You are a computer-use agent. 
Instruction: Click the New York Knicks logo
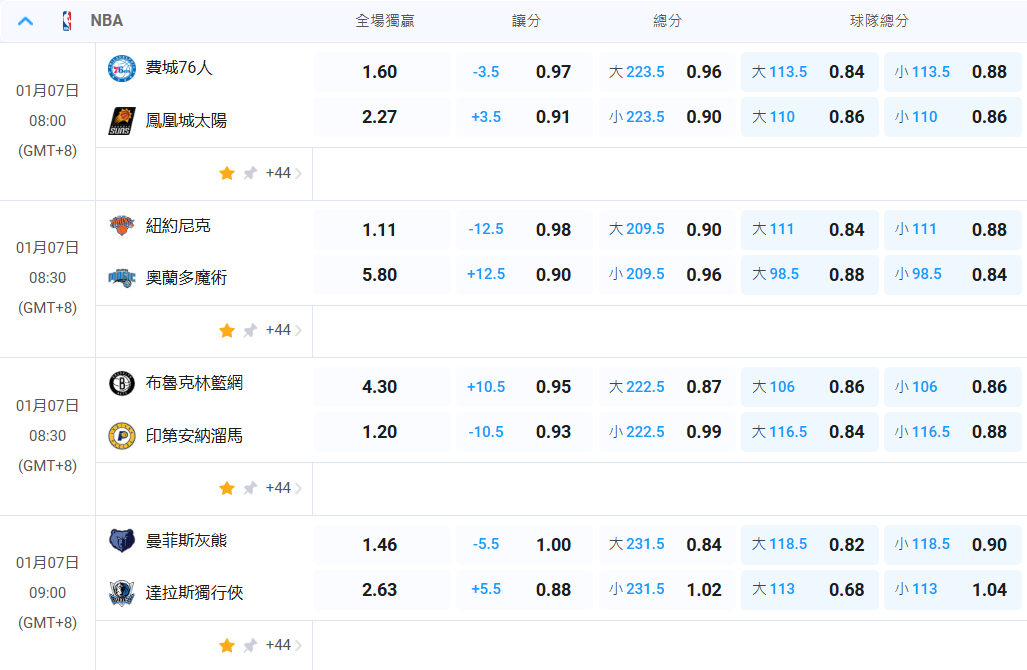pyautogui.click(x=121, y=226)
